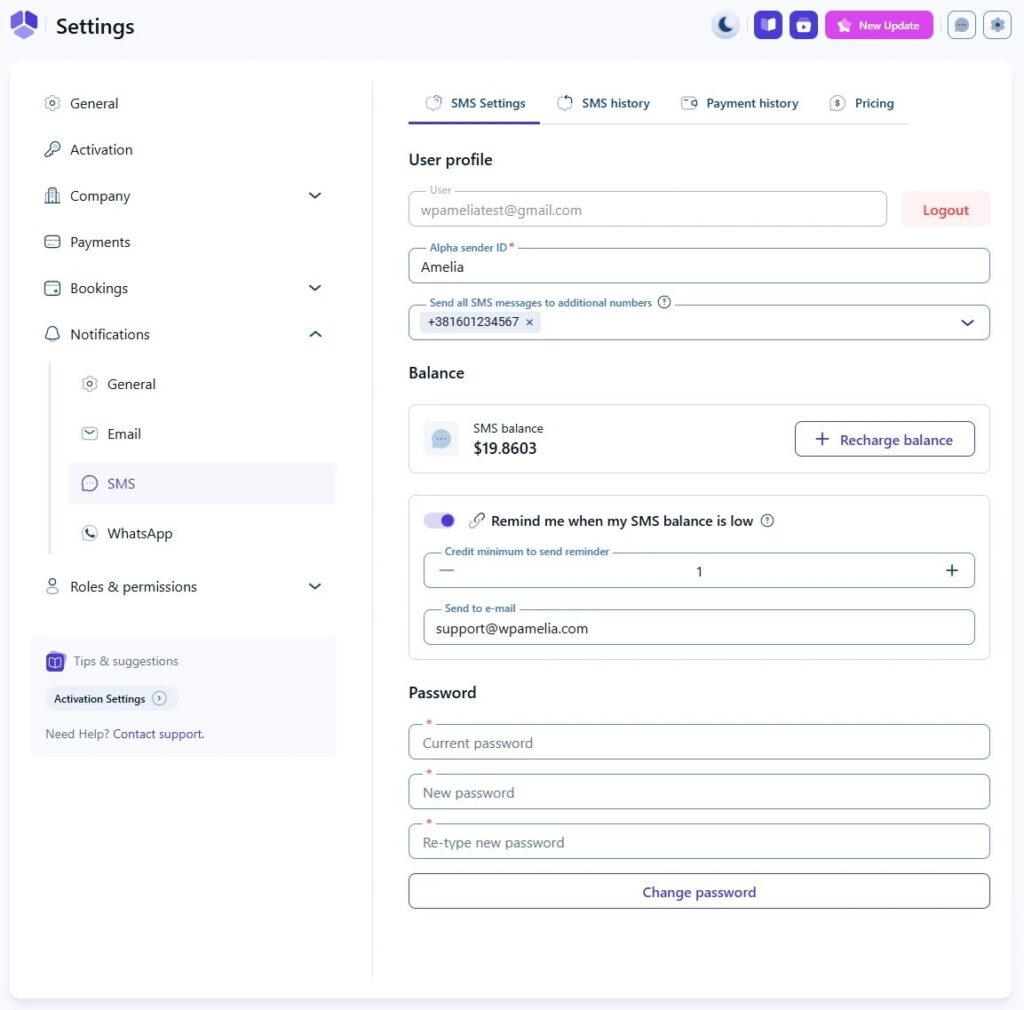Disable the low SMS balance reminder toggle
This screenshot has width=1024, height=1010.
(439, 520)
